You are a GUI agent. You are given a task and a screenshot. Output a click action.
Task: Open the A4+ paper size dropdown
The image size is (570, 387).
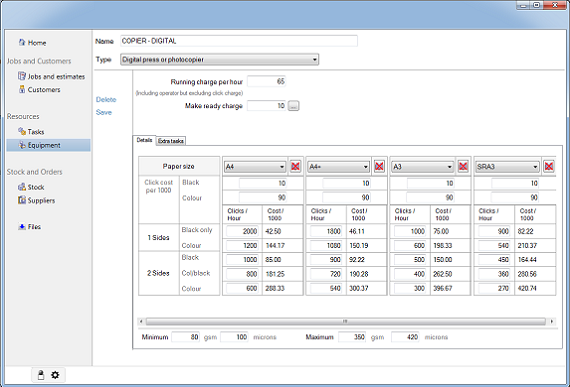(x=338, y=166)
